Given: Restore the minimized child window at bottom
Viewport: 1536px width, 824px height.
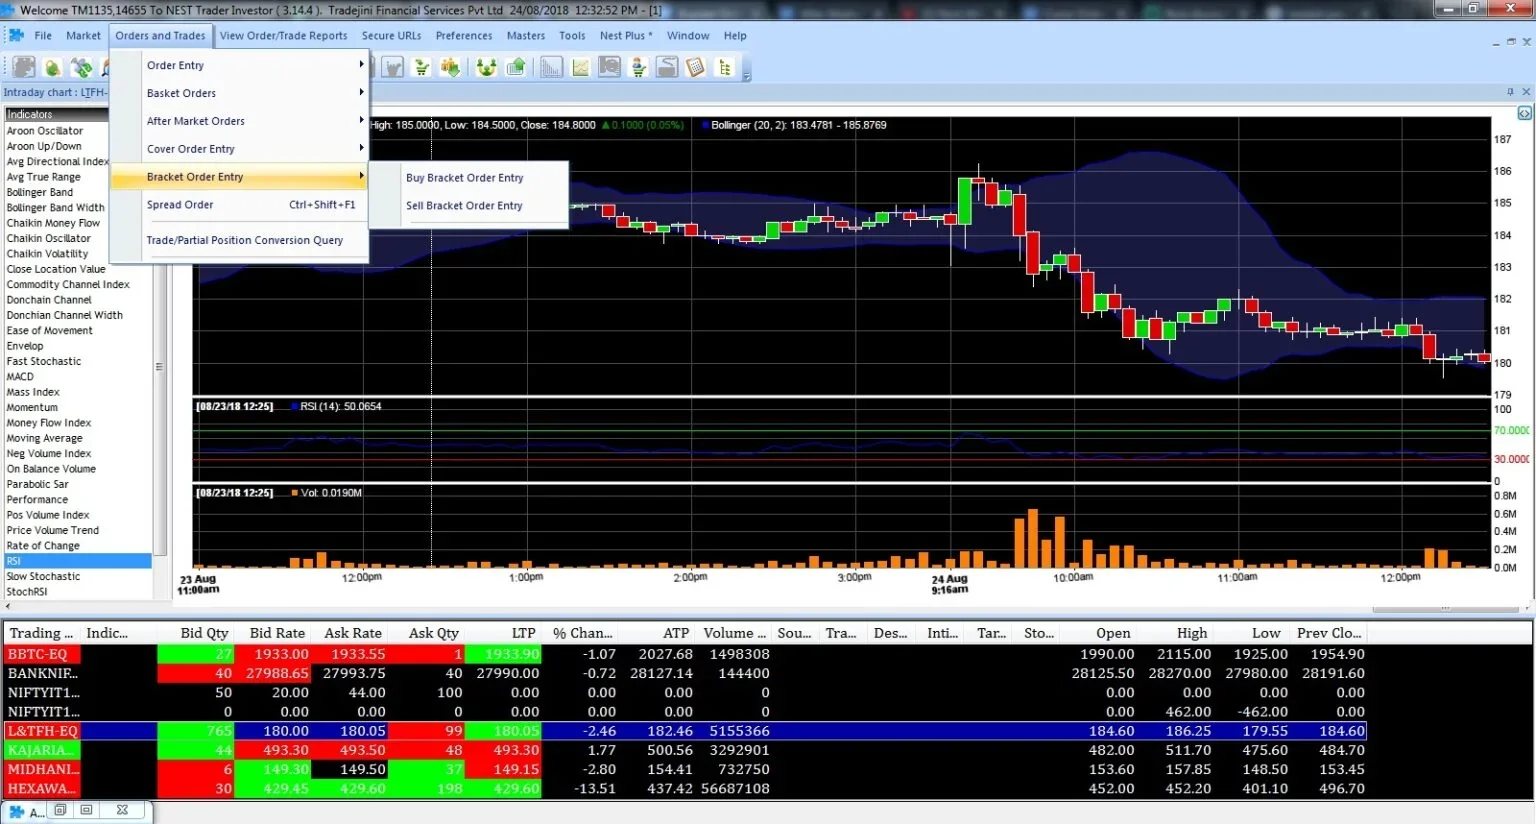Looking at the screenshot, I should [x=60, y=810].
